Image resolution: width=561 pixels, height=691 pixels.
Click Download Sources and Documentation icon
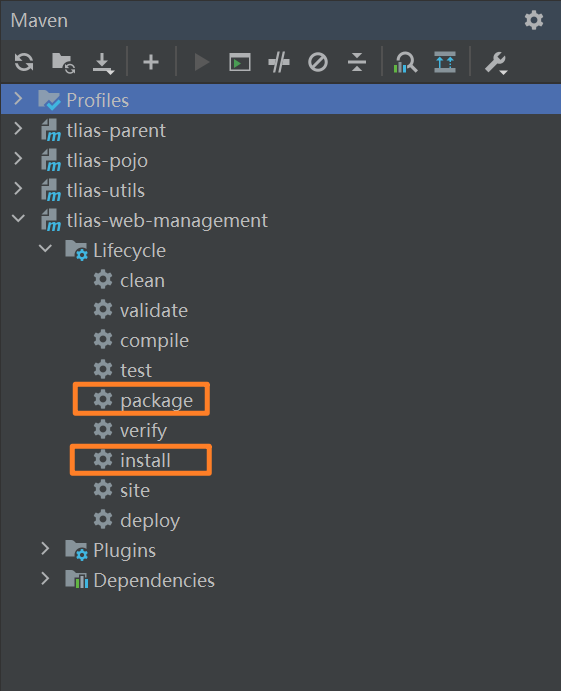pos(103,63)
